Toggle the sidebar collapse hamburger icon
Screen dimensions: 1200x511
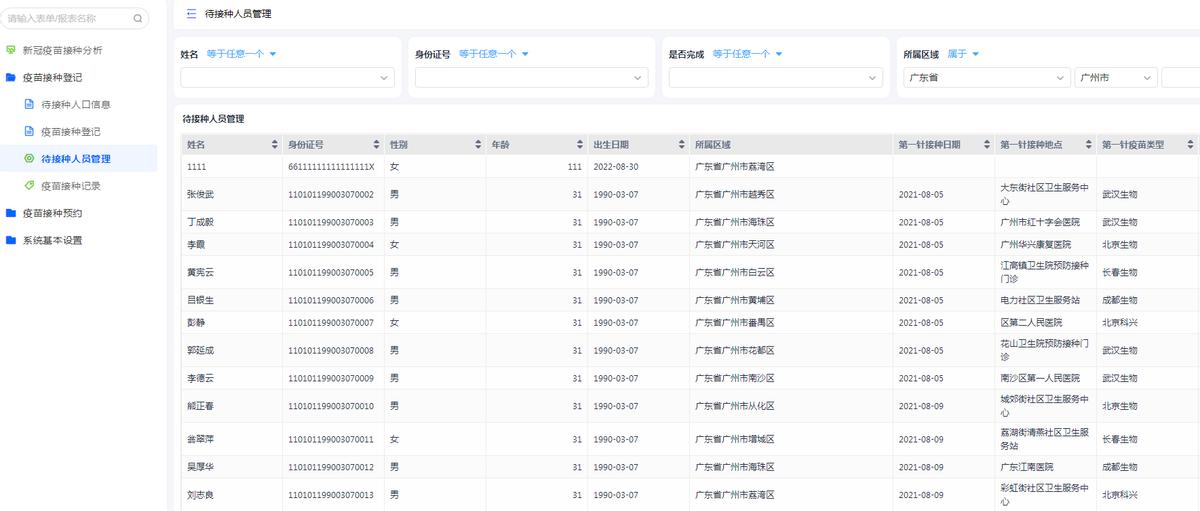pyautogui.click(x=191, y=14)
